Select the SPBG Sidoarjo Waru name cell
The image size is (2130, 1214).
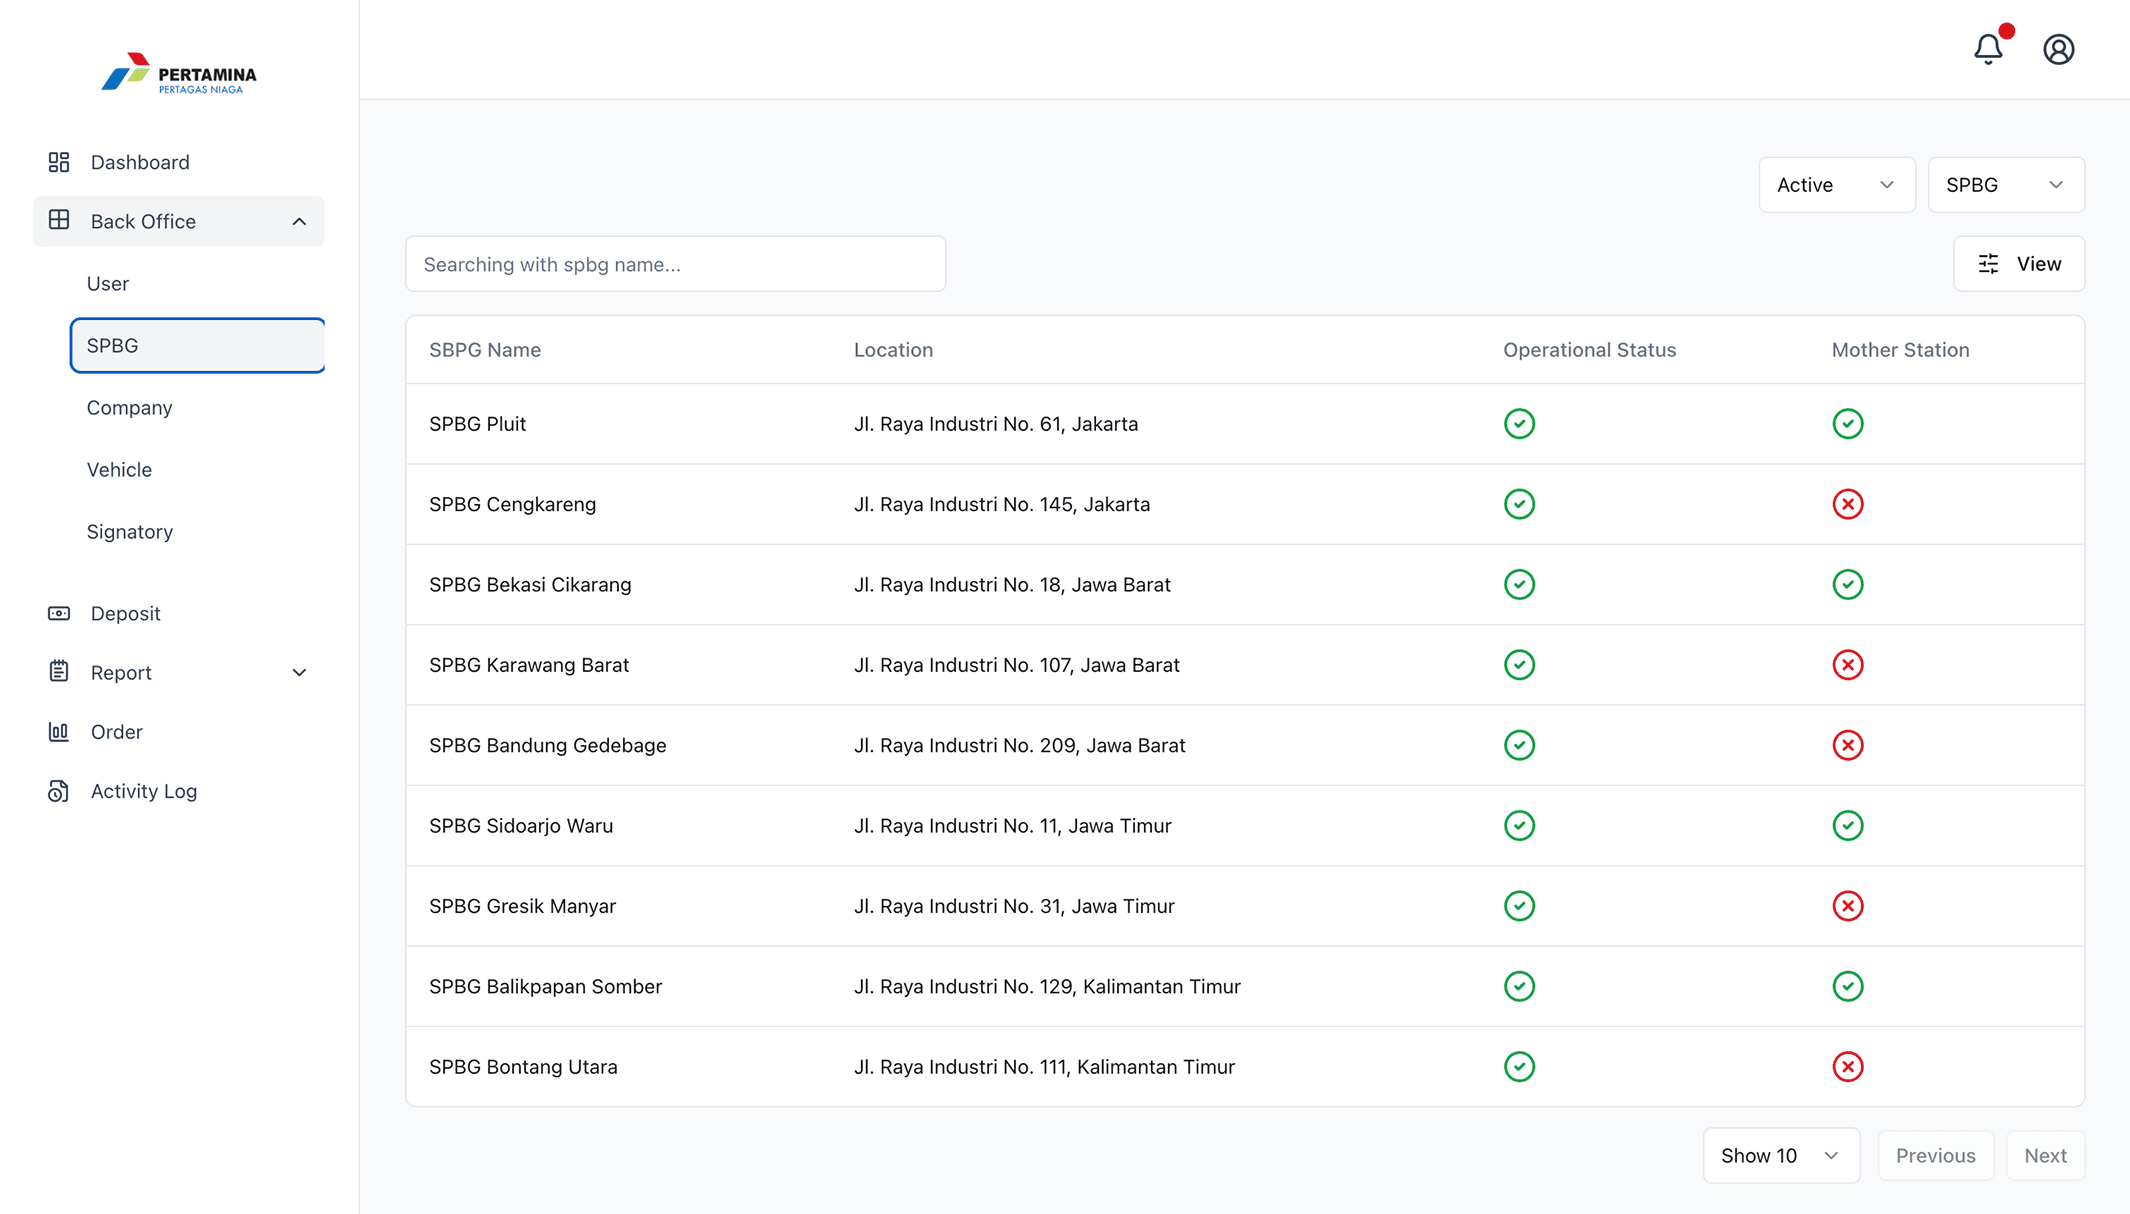(521, 825)
